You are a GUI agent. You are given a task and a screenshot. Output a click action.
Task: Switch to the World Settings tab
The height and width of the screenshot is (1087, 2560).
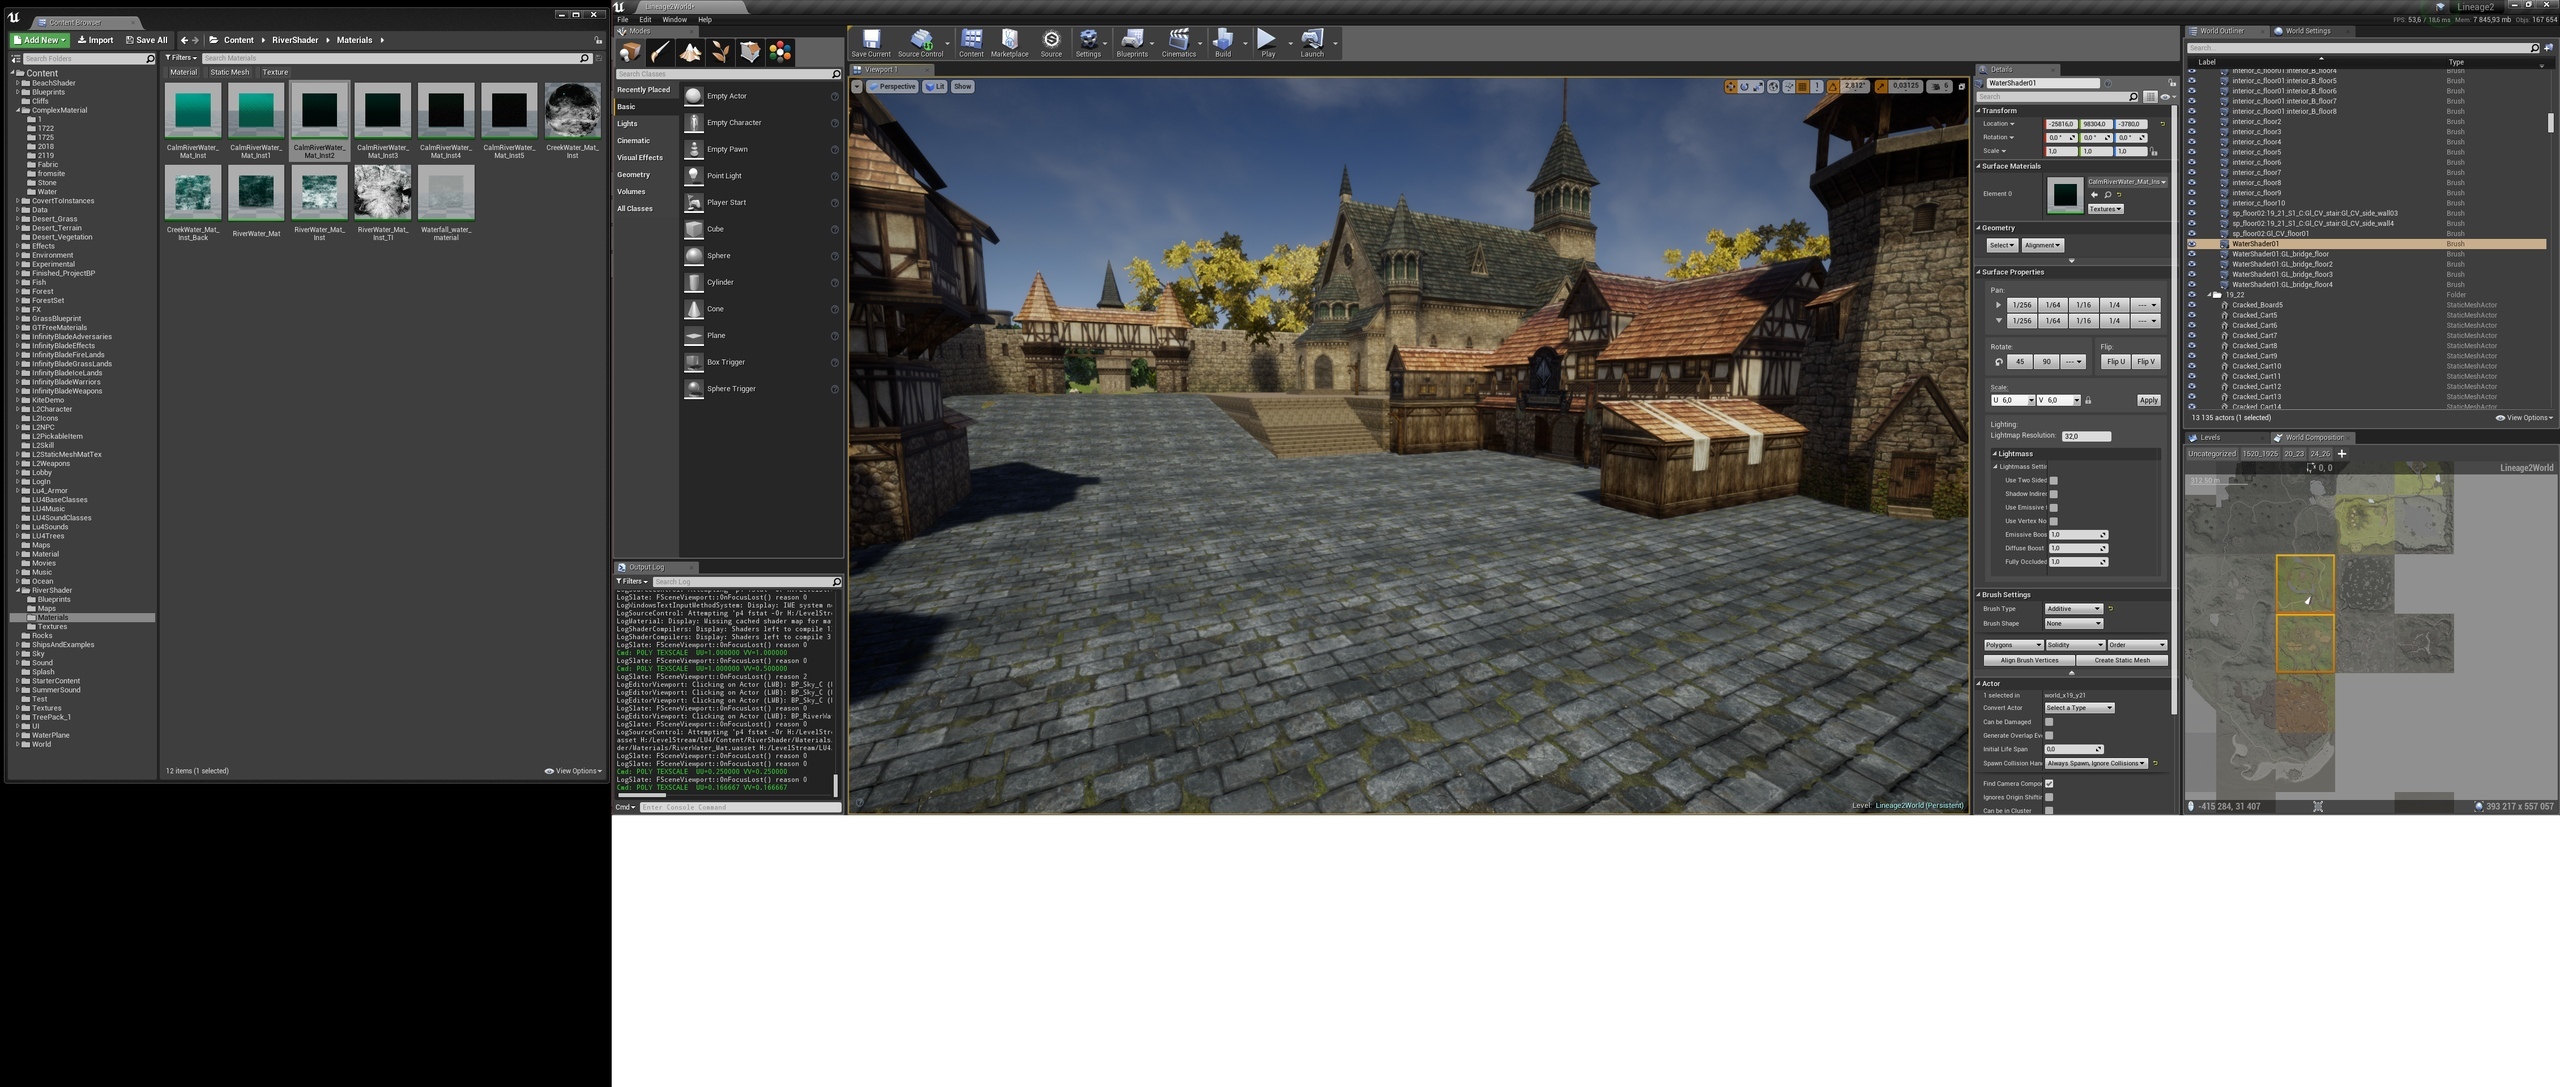[2307, 31]
